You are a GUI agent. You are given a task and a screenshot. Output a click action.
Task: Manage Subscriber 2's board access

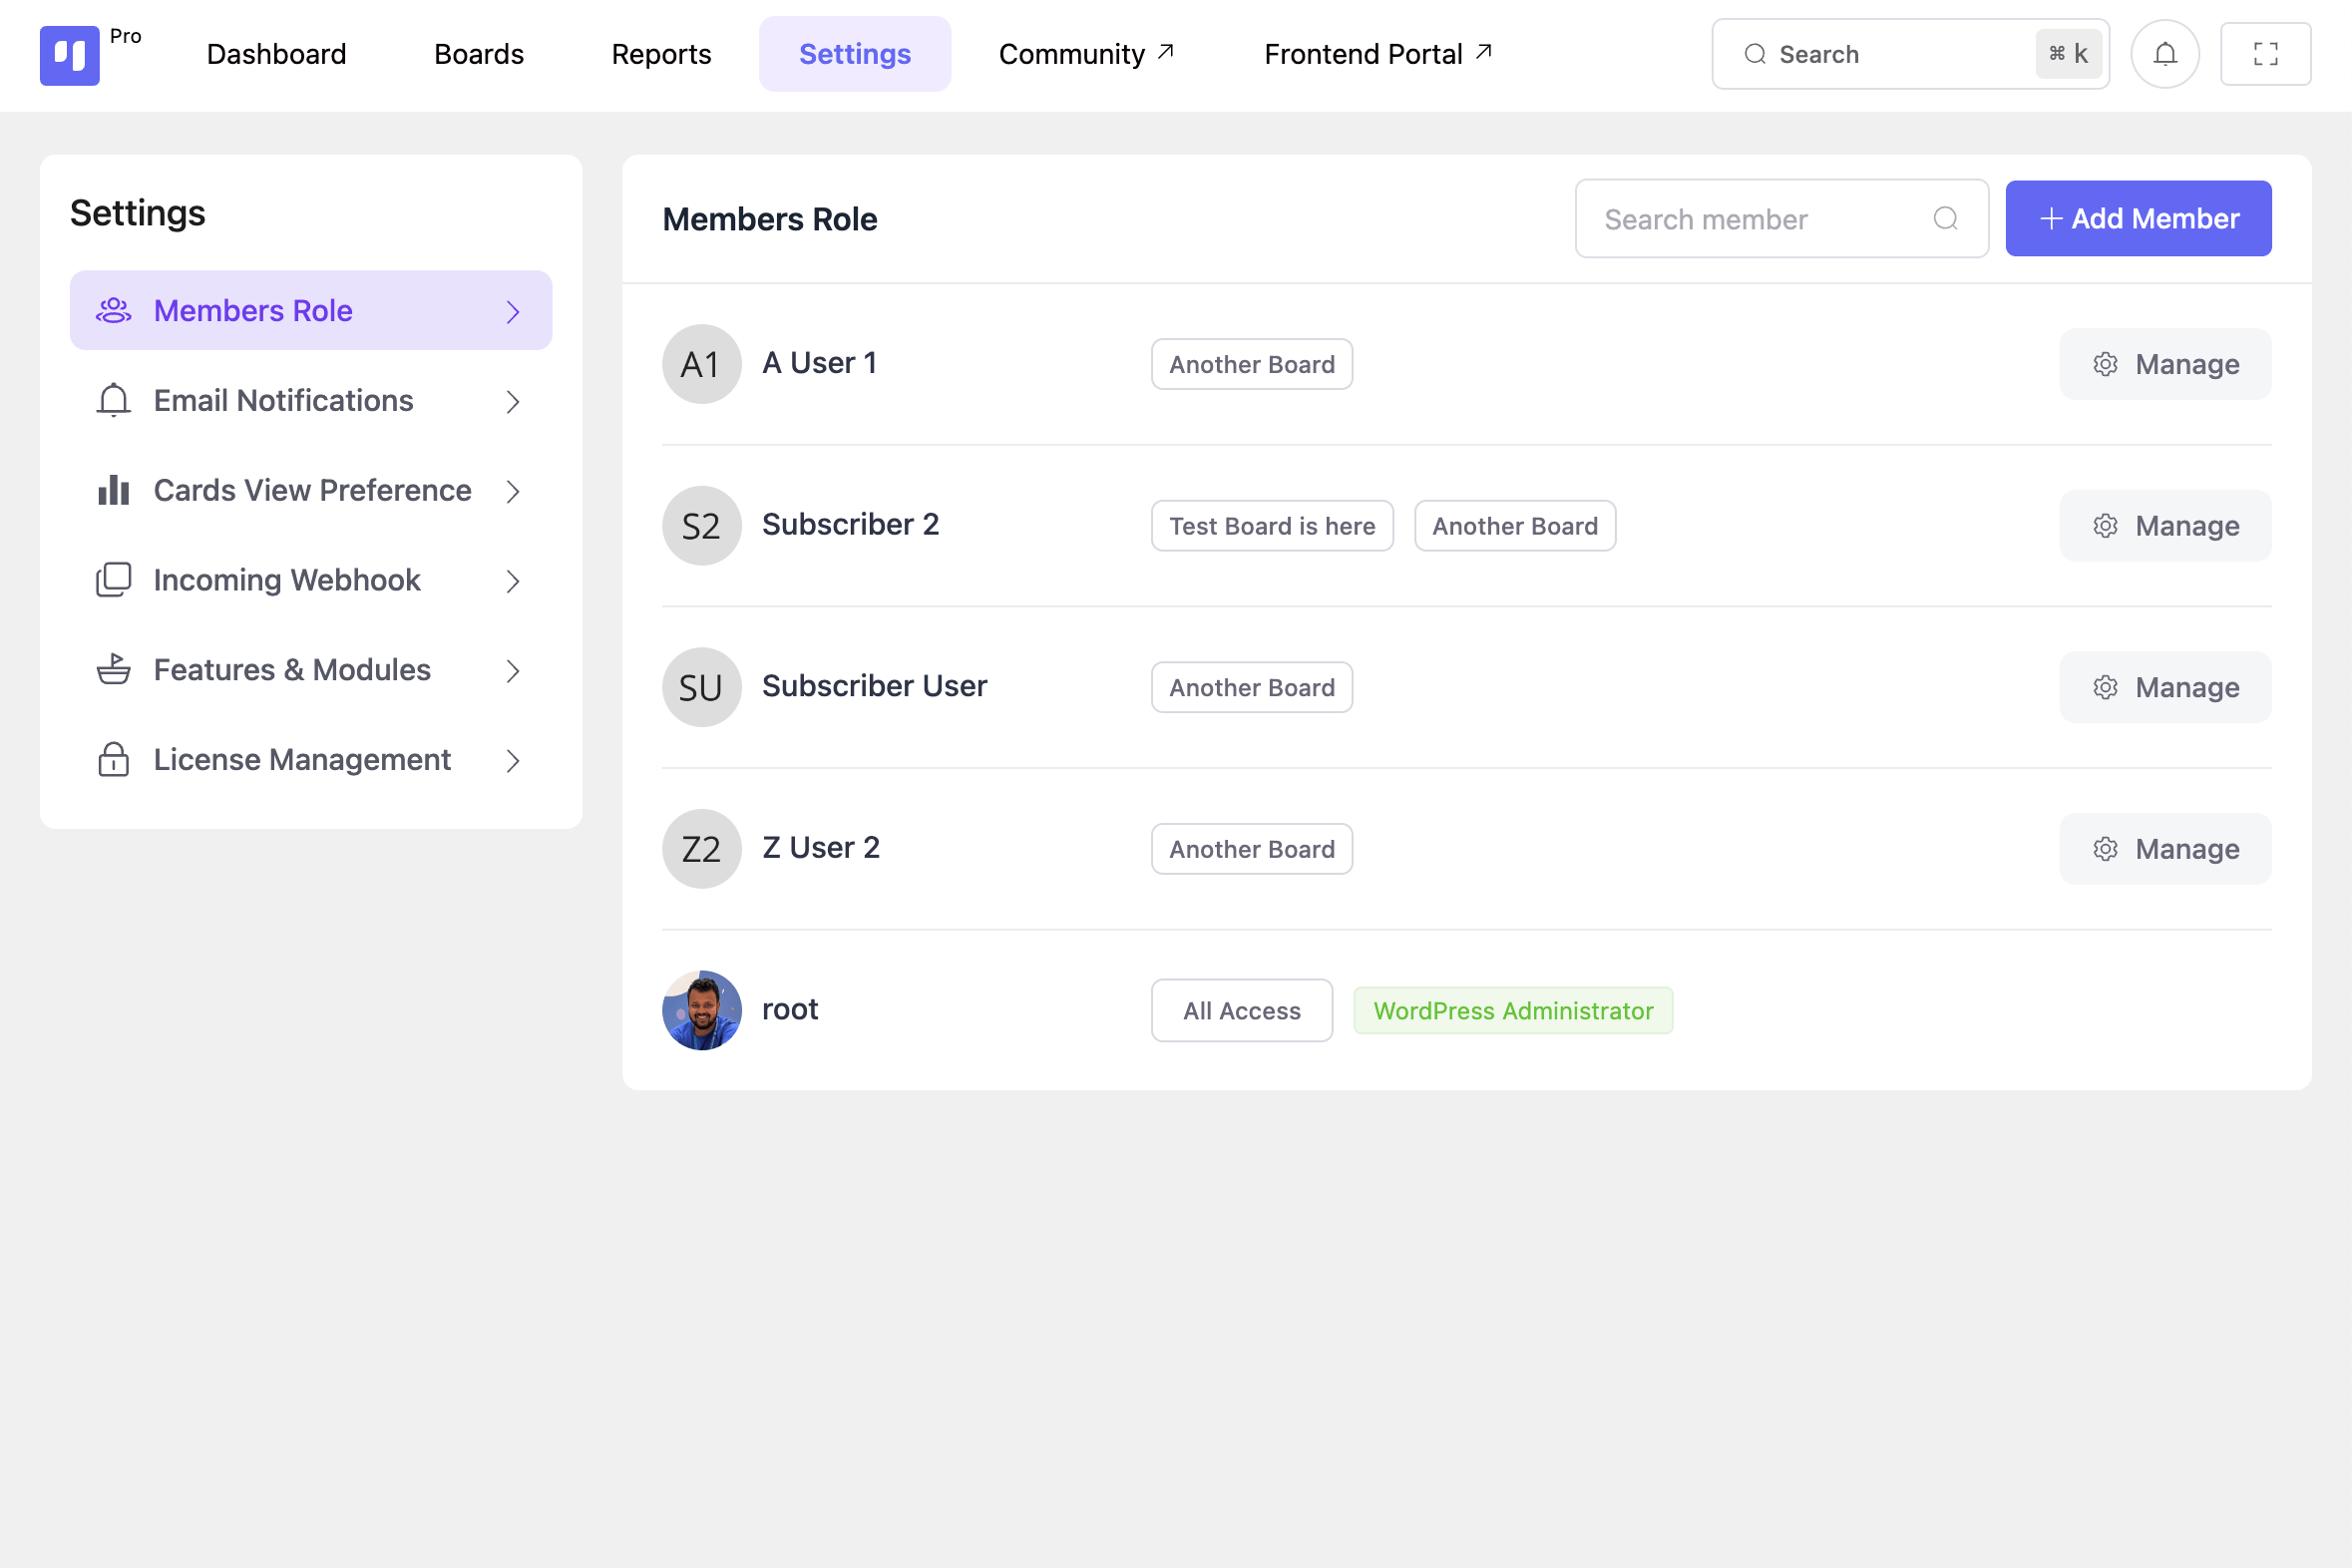click(2165, 526)
